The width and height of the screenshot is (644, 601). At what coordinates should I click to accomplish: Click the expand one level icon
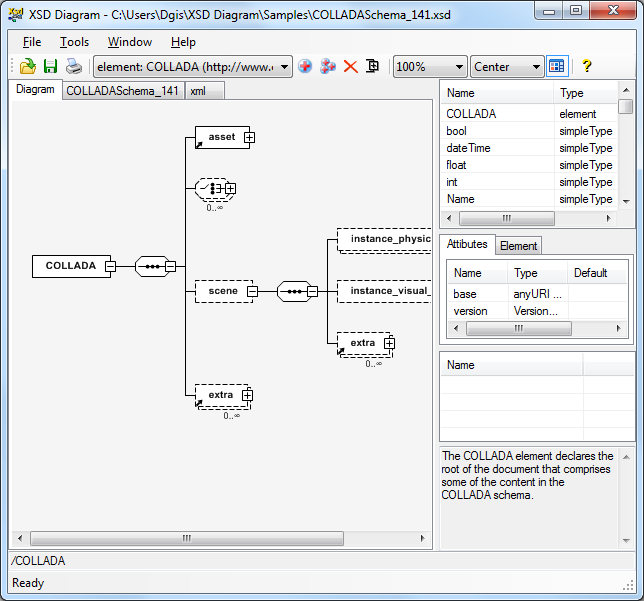[x=372, y=67]
